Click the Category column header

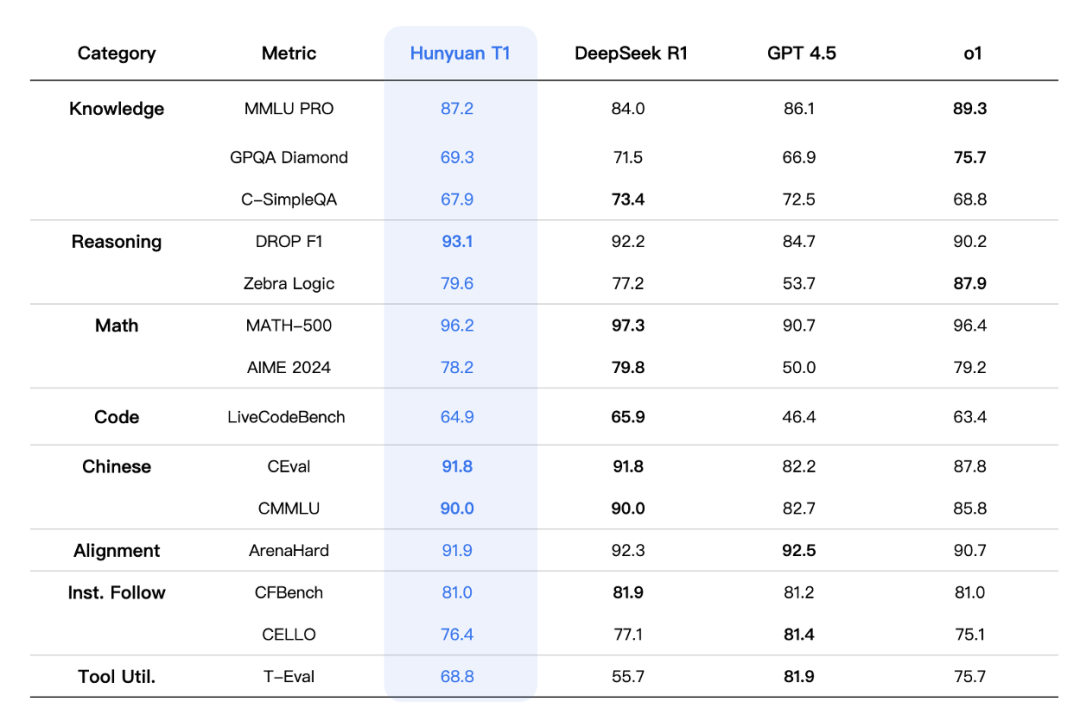click(117, 53)
